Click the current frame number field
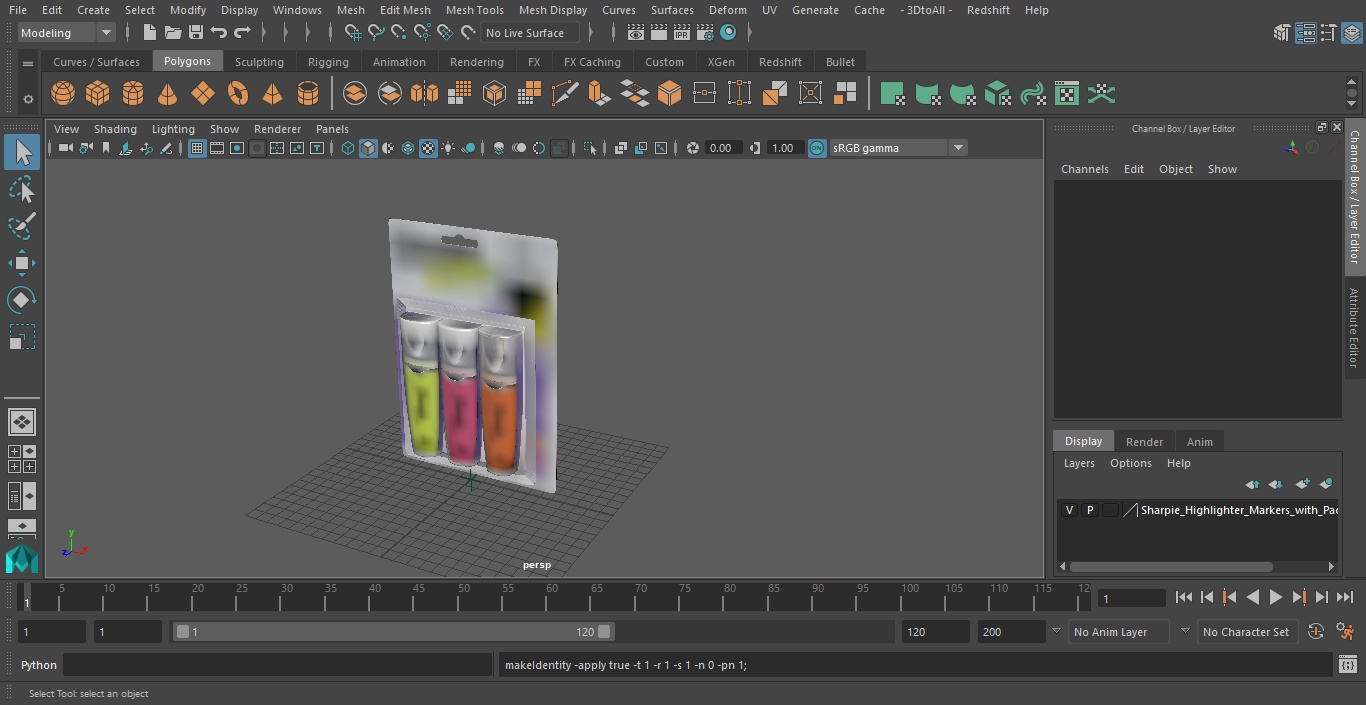 [1132, 598]
